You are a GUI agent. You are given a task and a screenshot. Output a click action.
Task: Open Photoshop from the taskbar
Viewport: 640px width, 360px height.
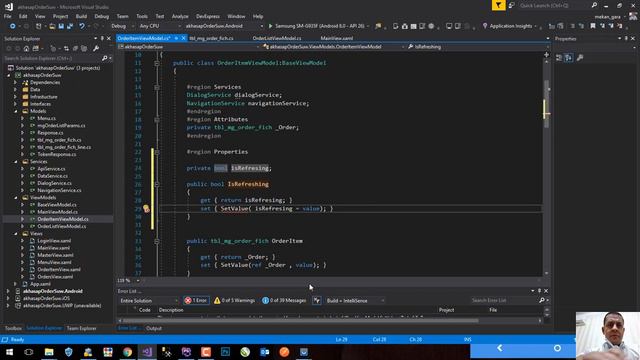pos(225,351)
